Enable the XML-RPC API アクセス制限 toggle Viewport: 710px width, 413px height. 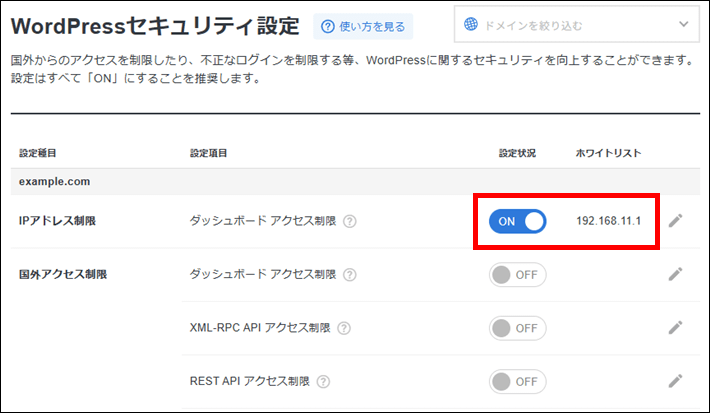tap(517, 328)
